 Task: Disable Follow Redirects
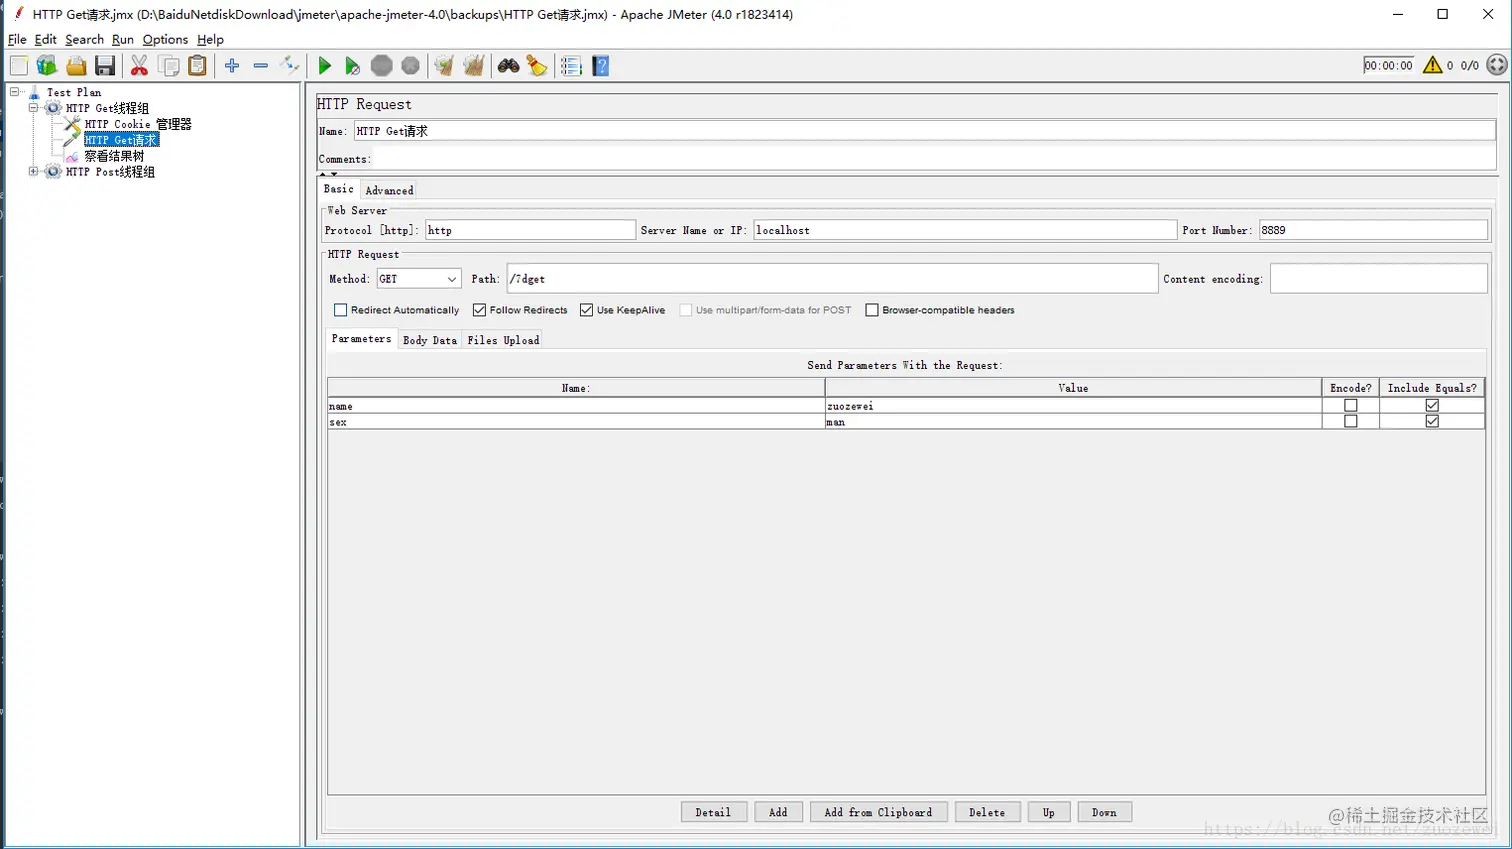(x=479, y=310)
